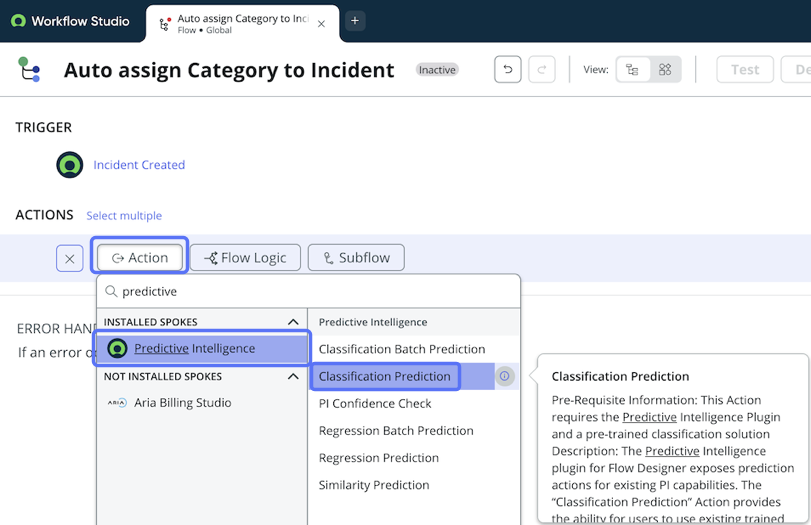811x525 pixels.
Task: Choose the Action button
Action: (140, 258)
